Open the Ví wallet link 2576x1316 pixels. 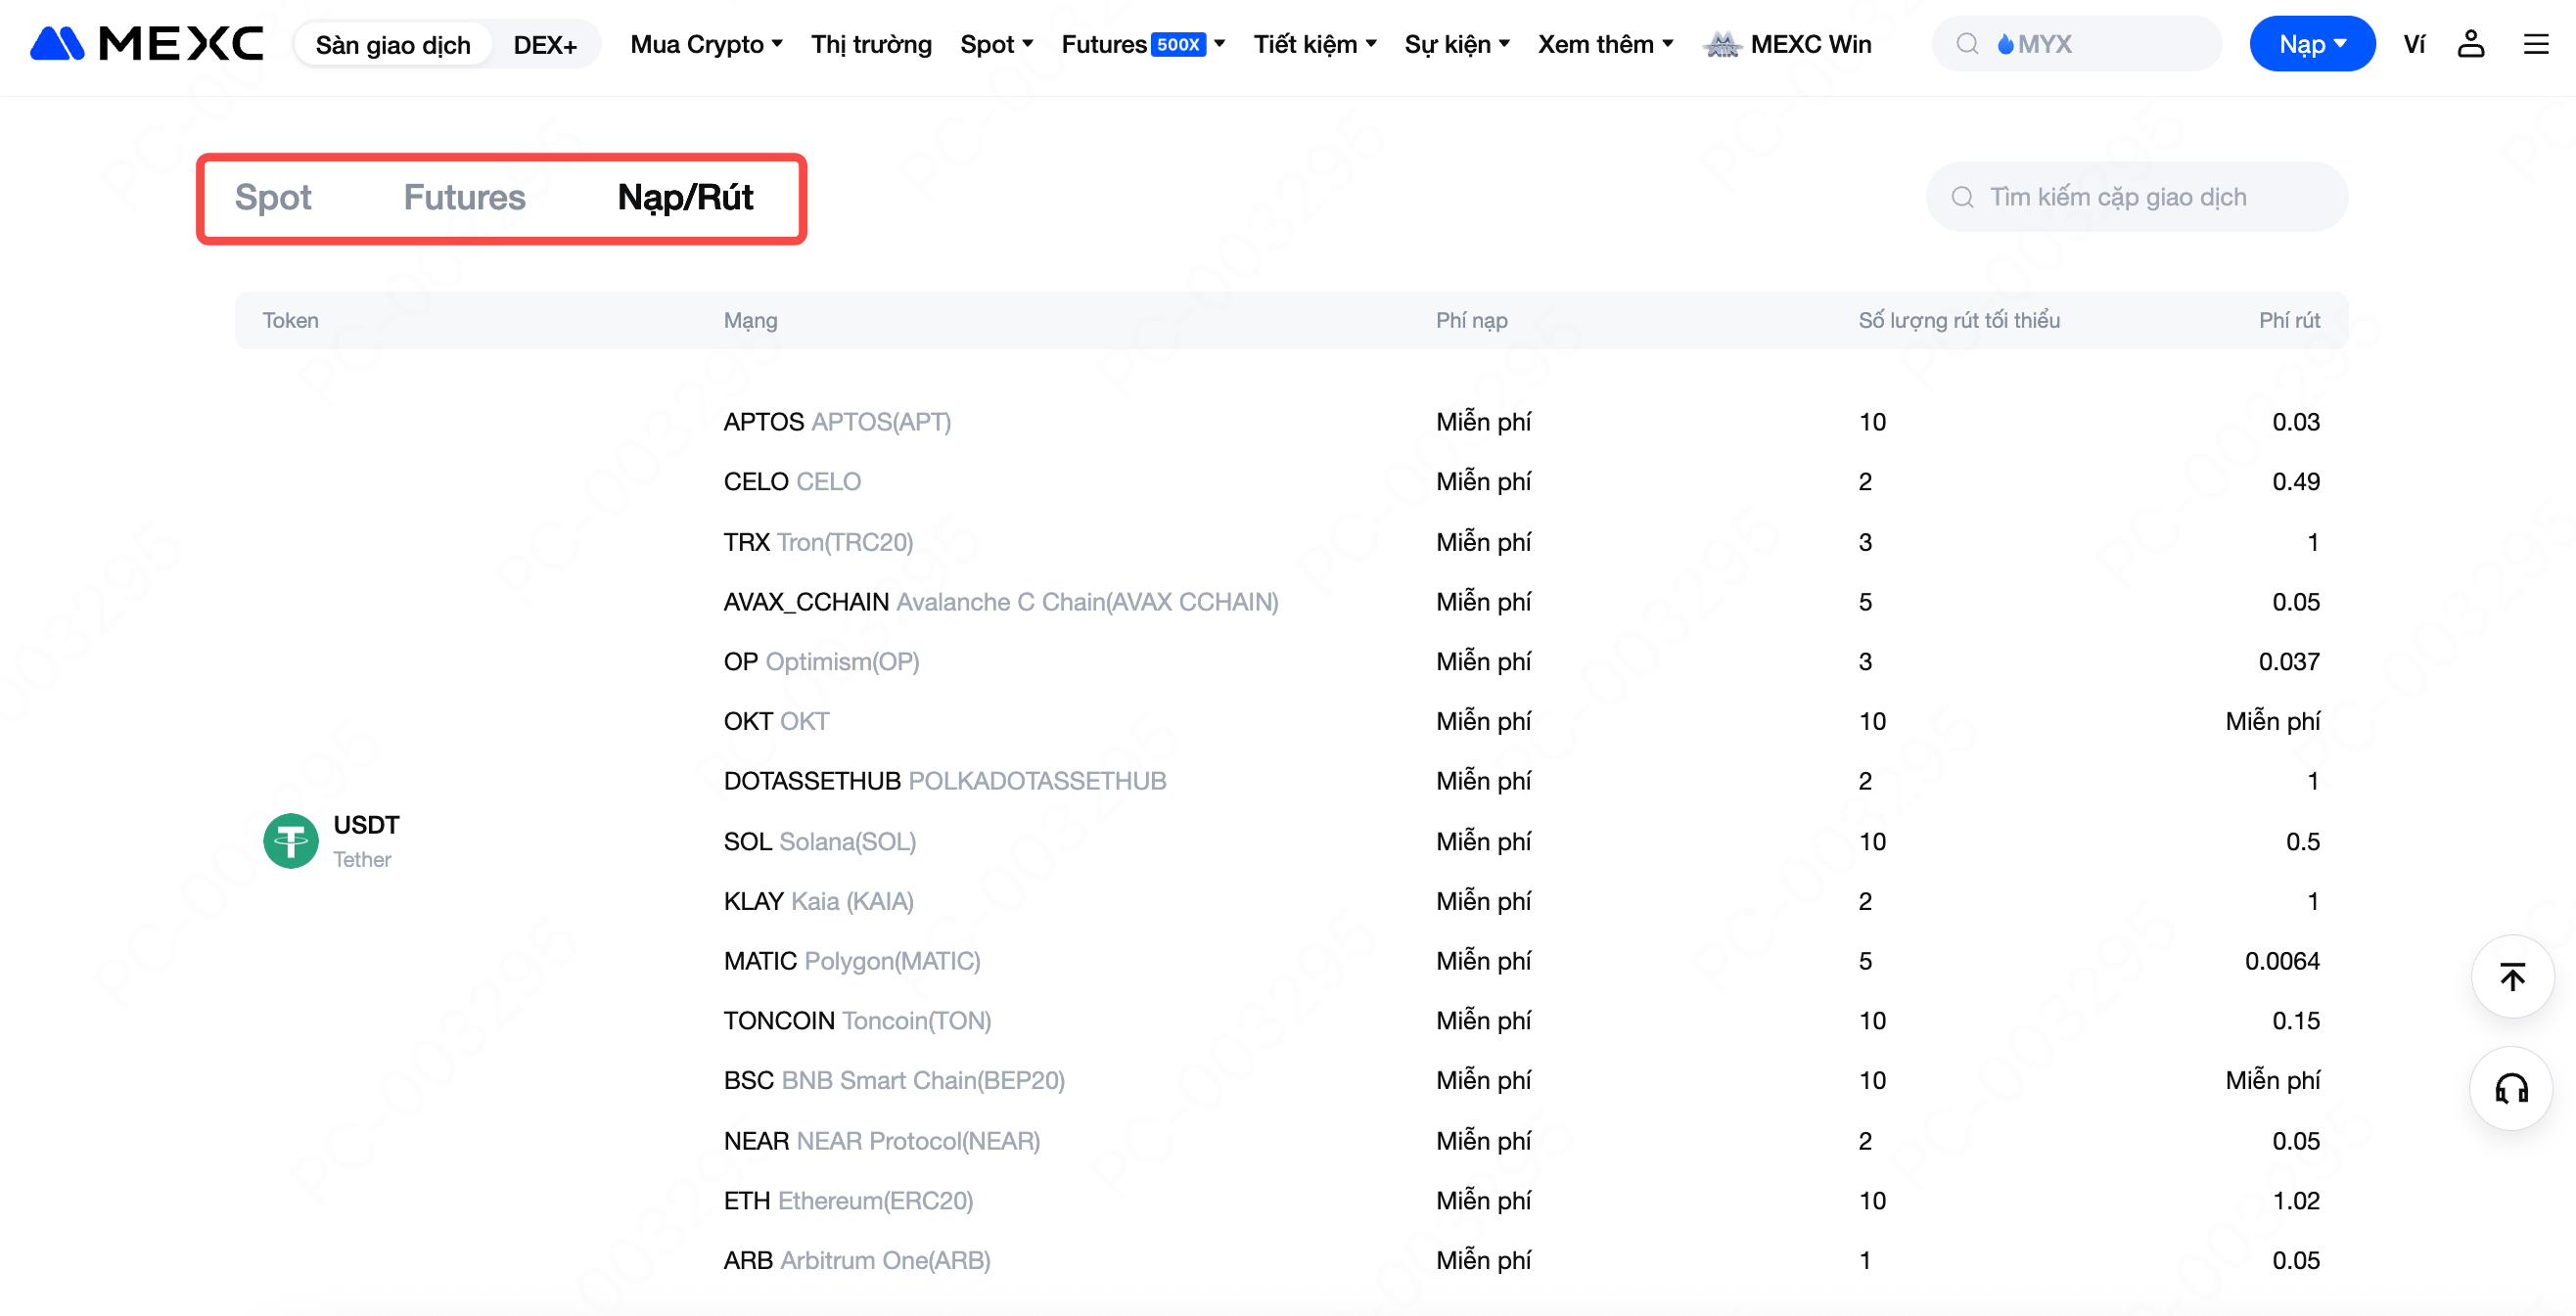point(2414,44)
